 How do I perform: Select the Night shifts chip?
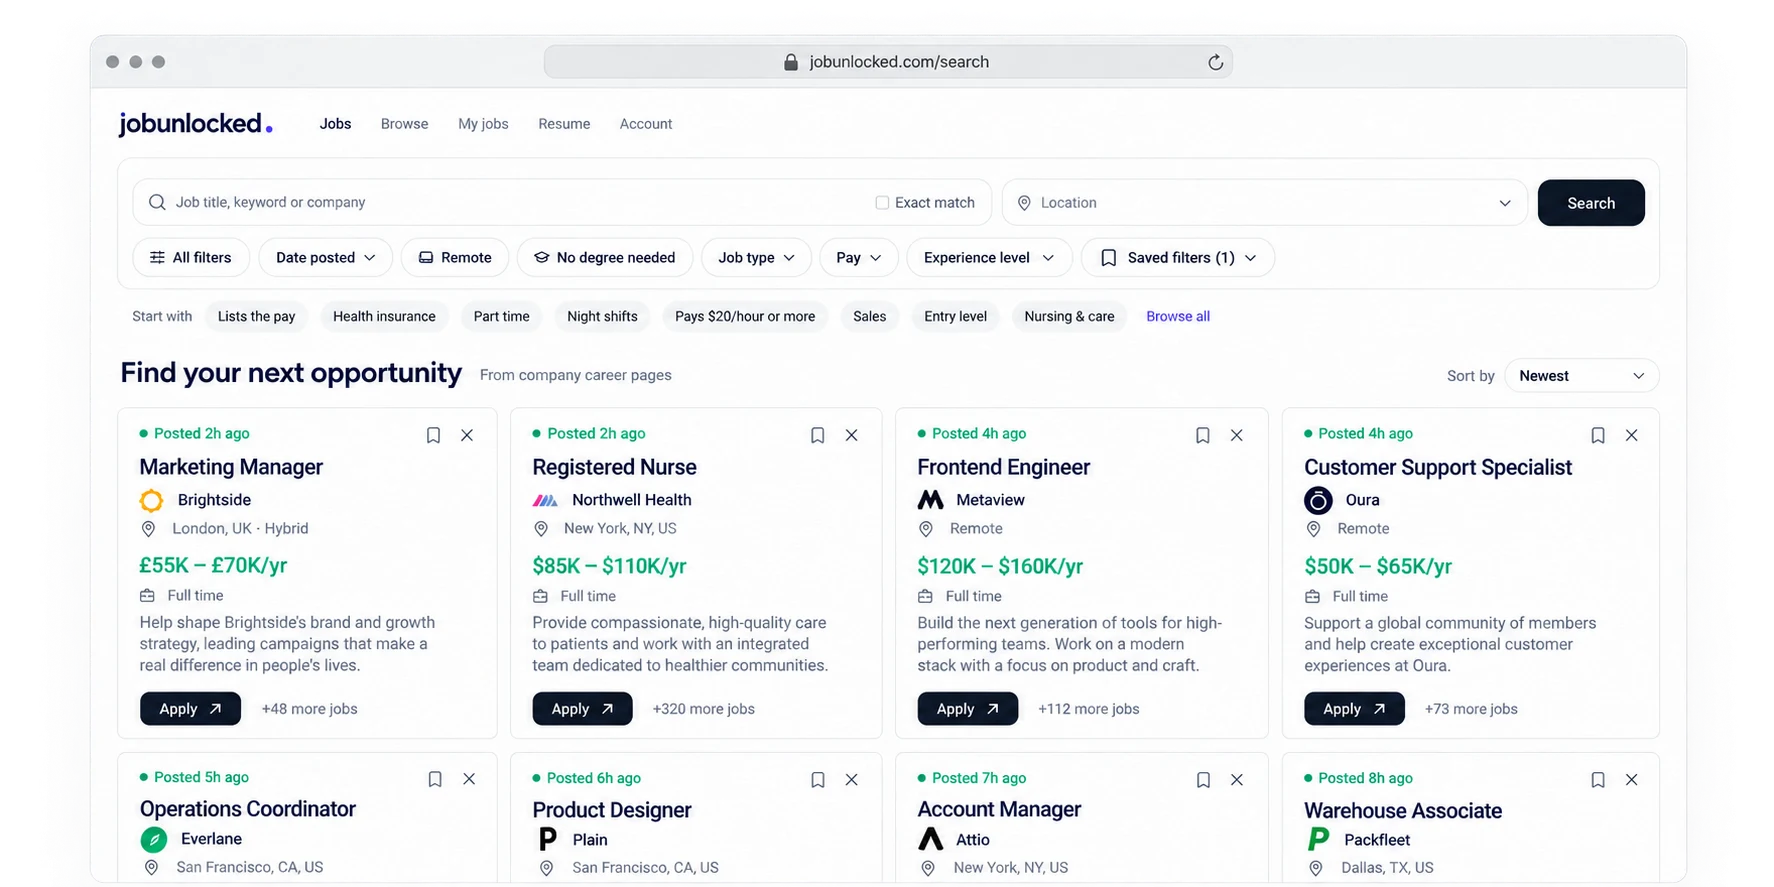coord(602,316)
